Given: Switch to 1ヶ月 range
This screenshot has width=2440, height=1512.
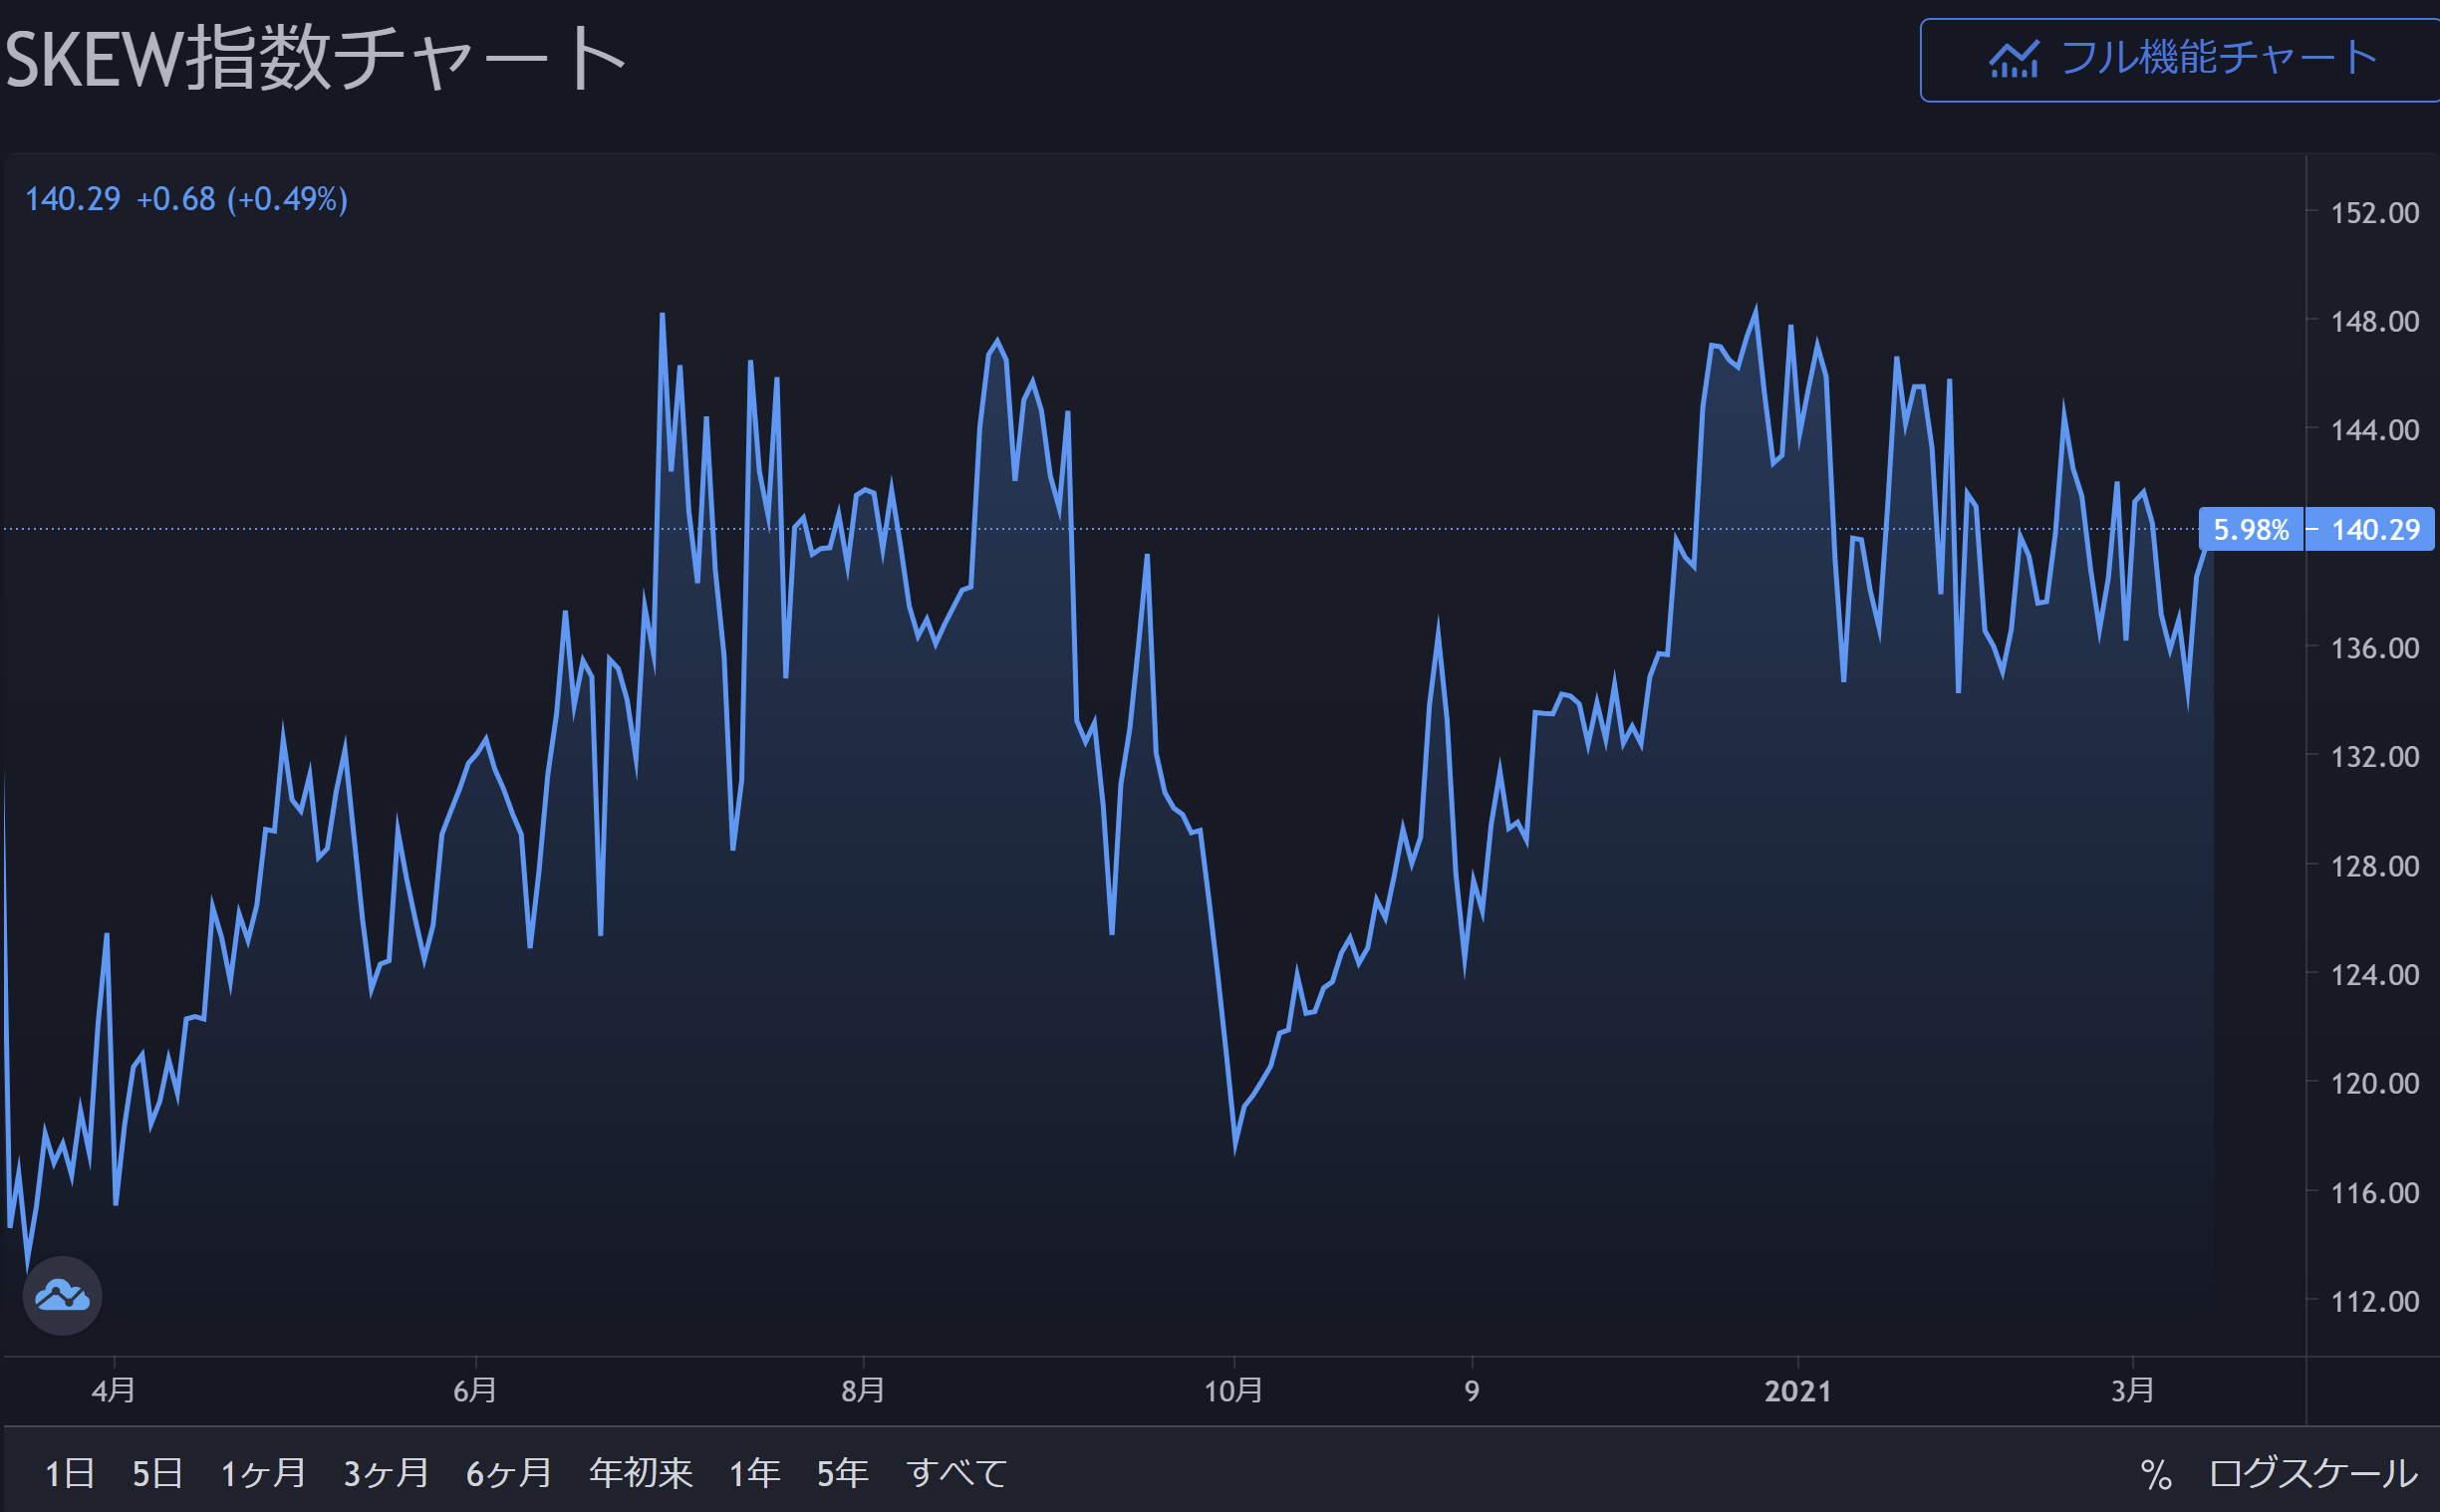Looking at the screenshot, I should pos(263,1473).
